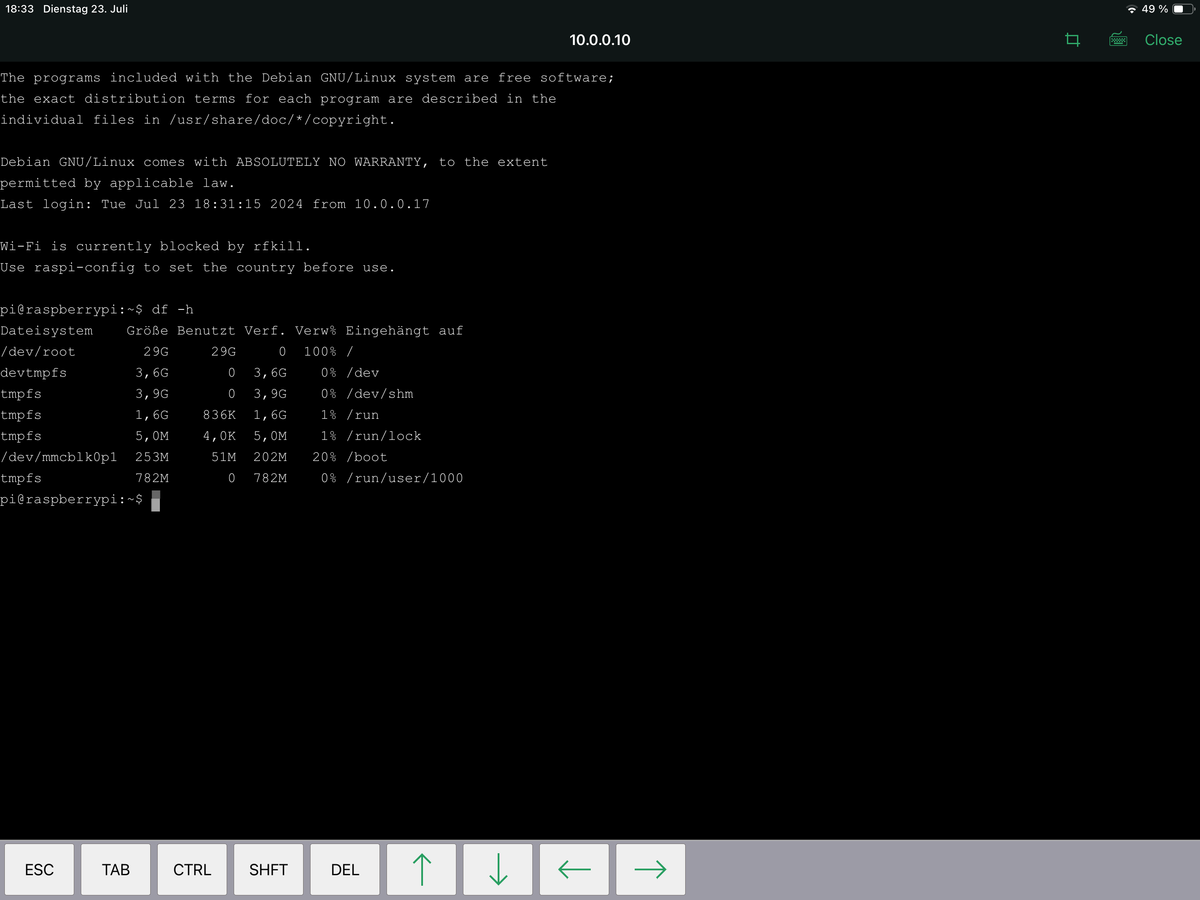Click the 'Use raspi-config' instruction line
This screenshot has height=900, width=1200.
[198, 267]
